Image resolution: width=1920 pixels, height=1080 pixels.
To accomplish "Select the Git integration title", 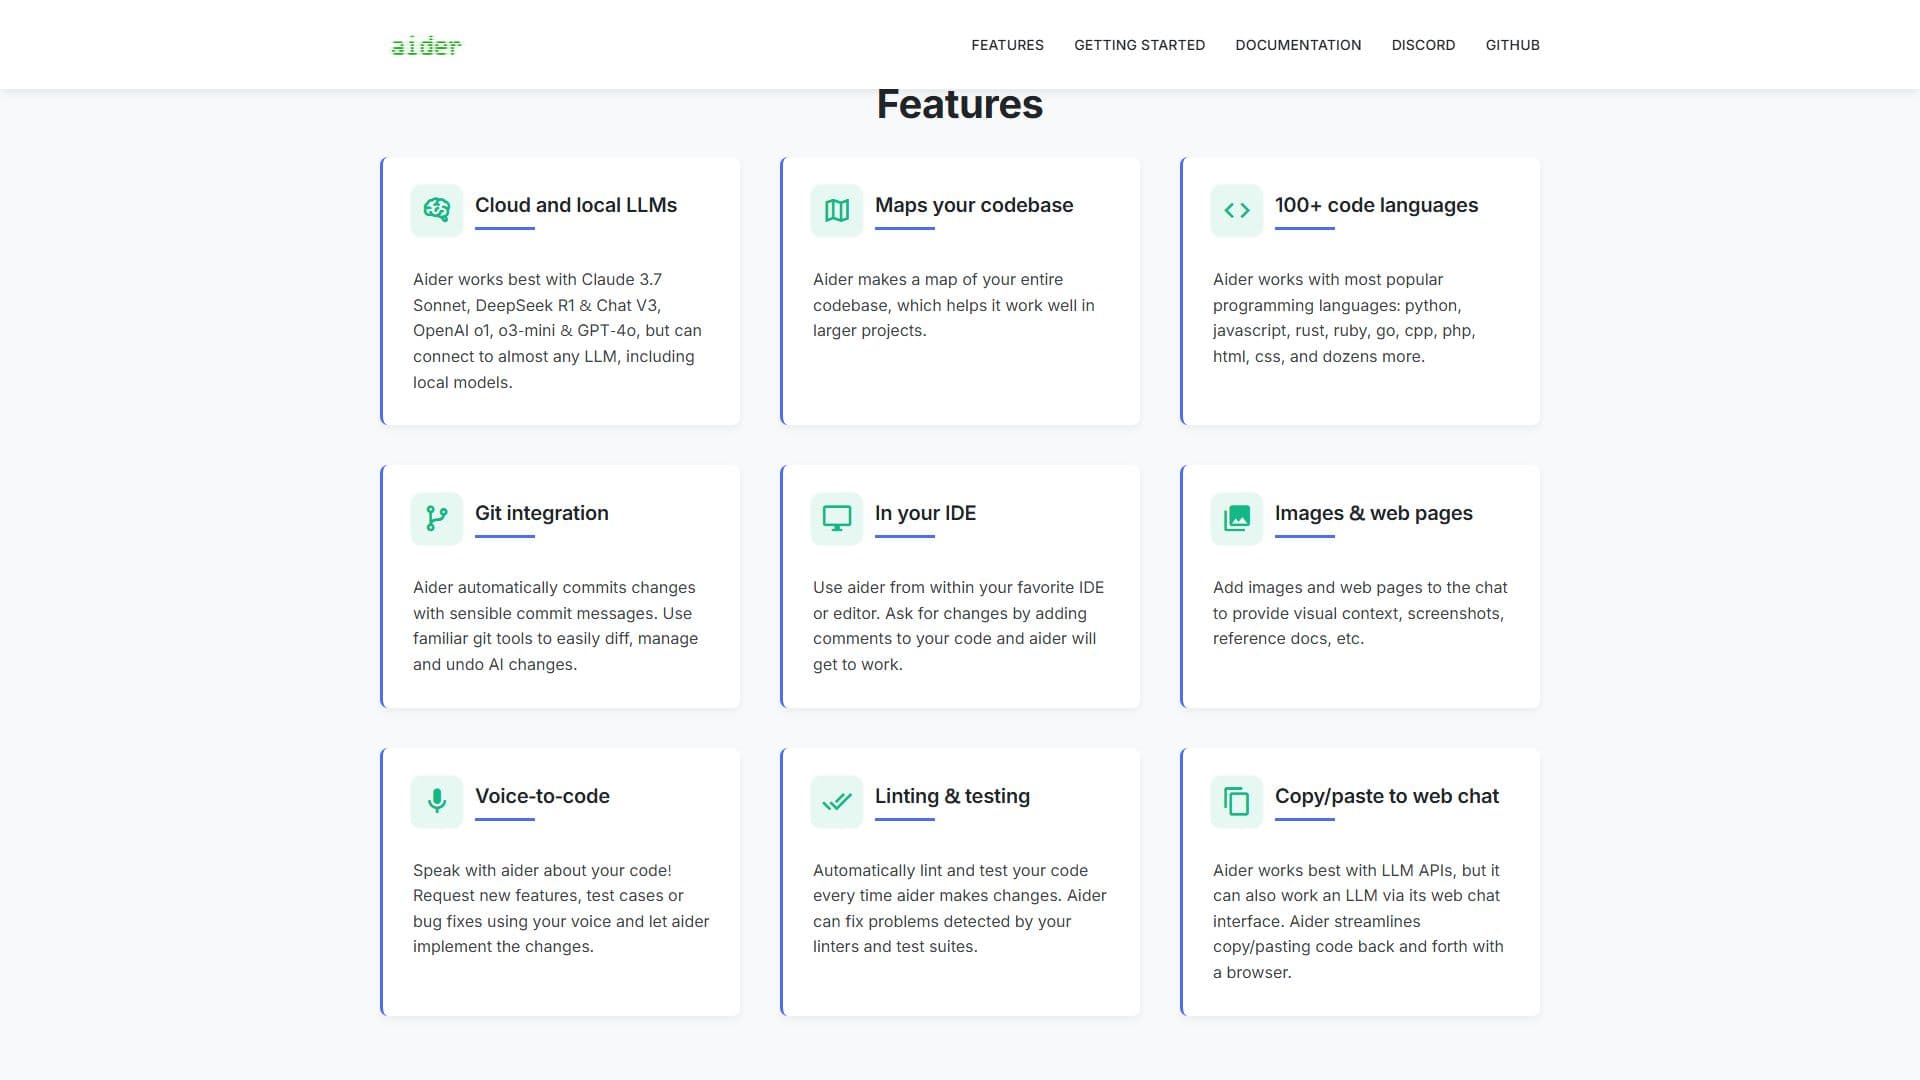I will [x=542, y=513].
